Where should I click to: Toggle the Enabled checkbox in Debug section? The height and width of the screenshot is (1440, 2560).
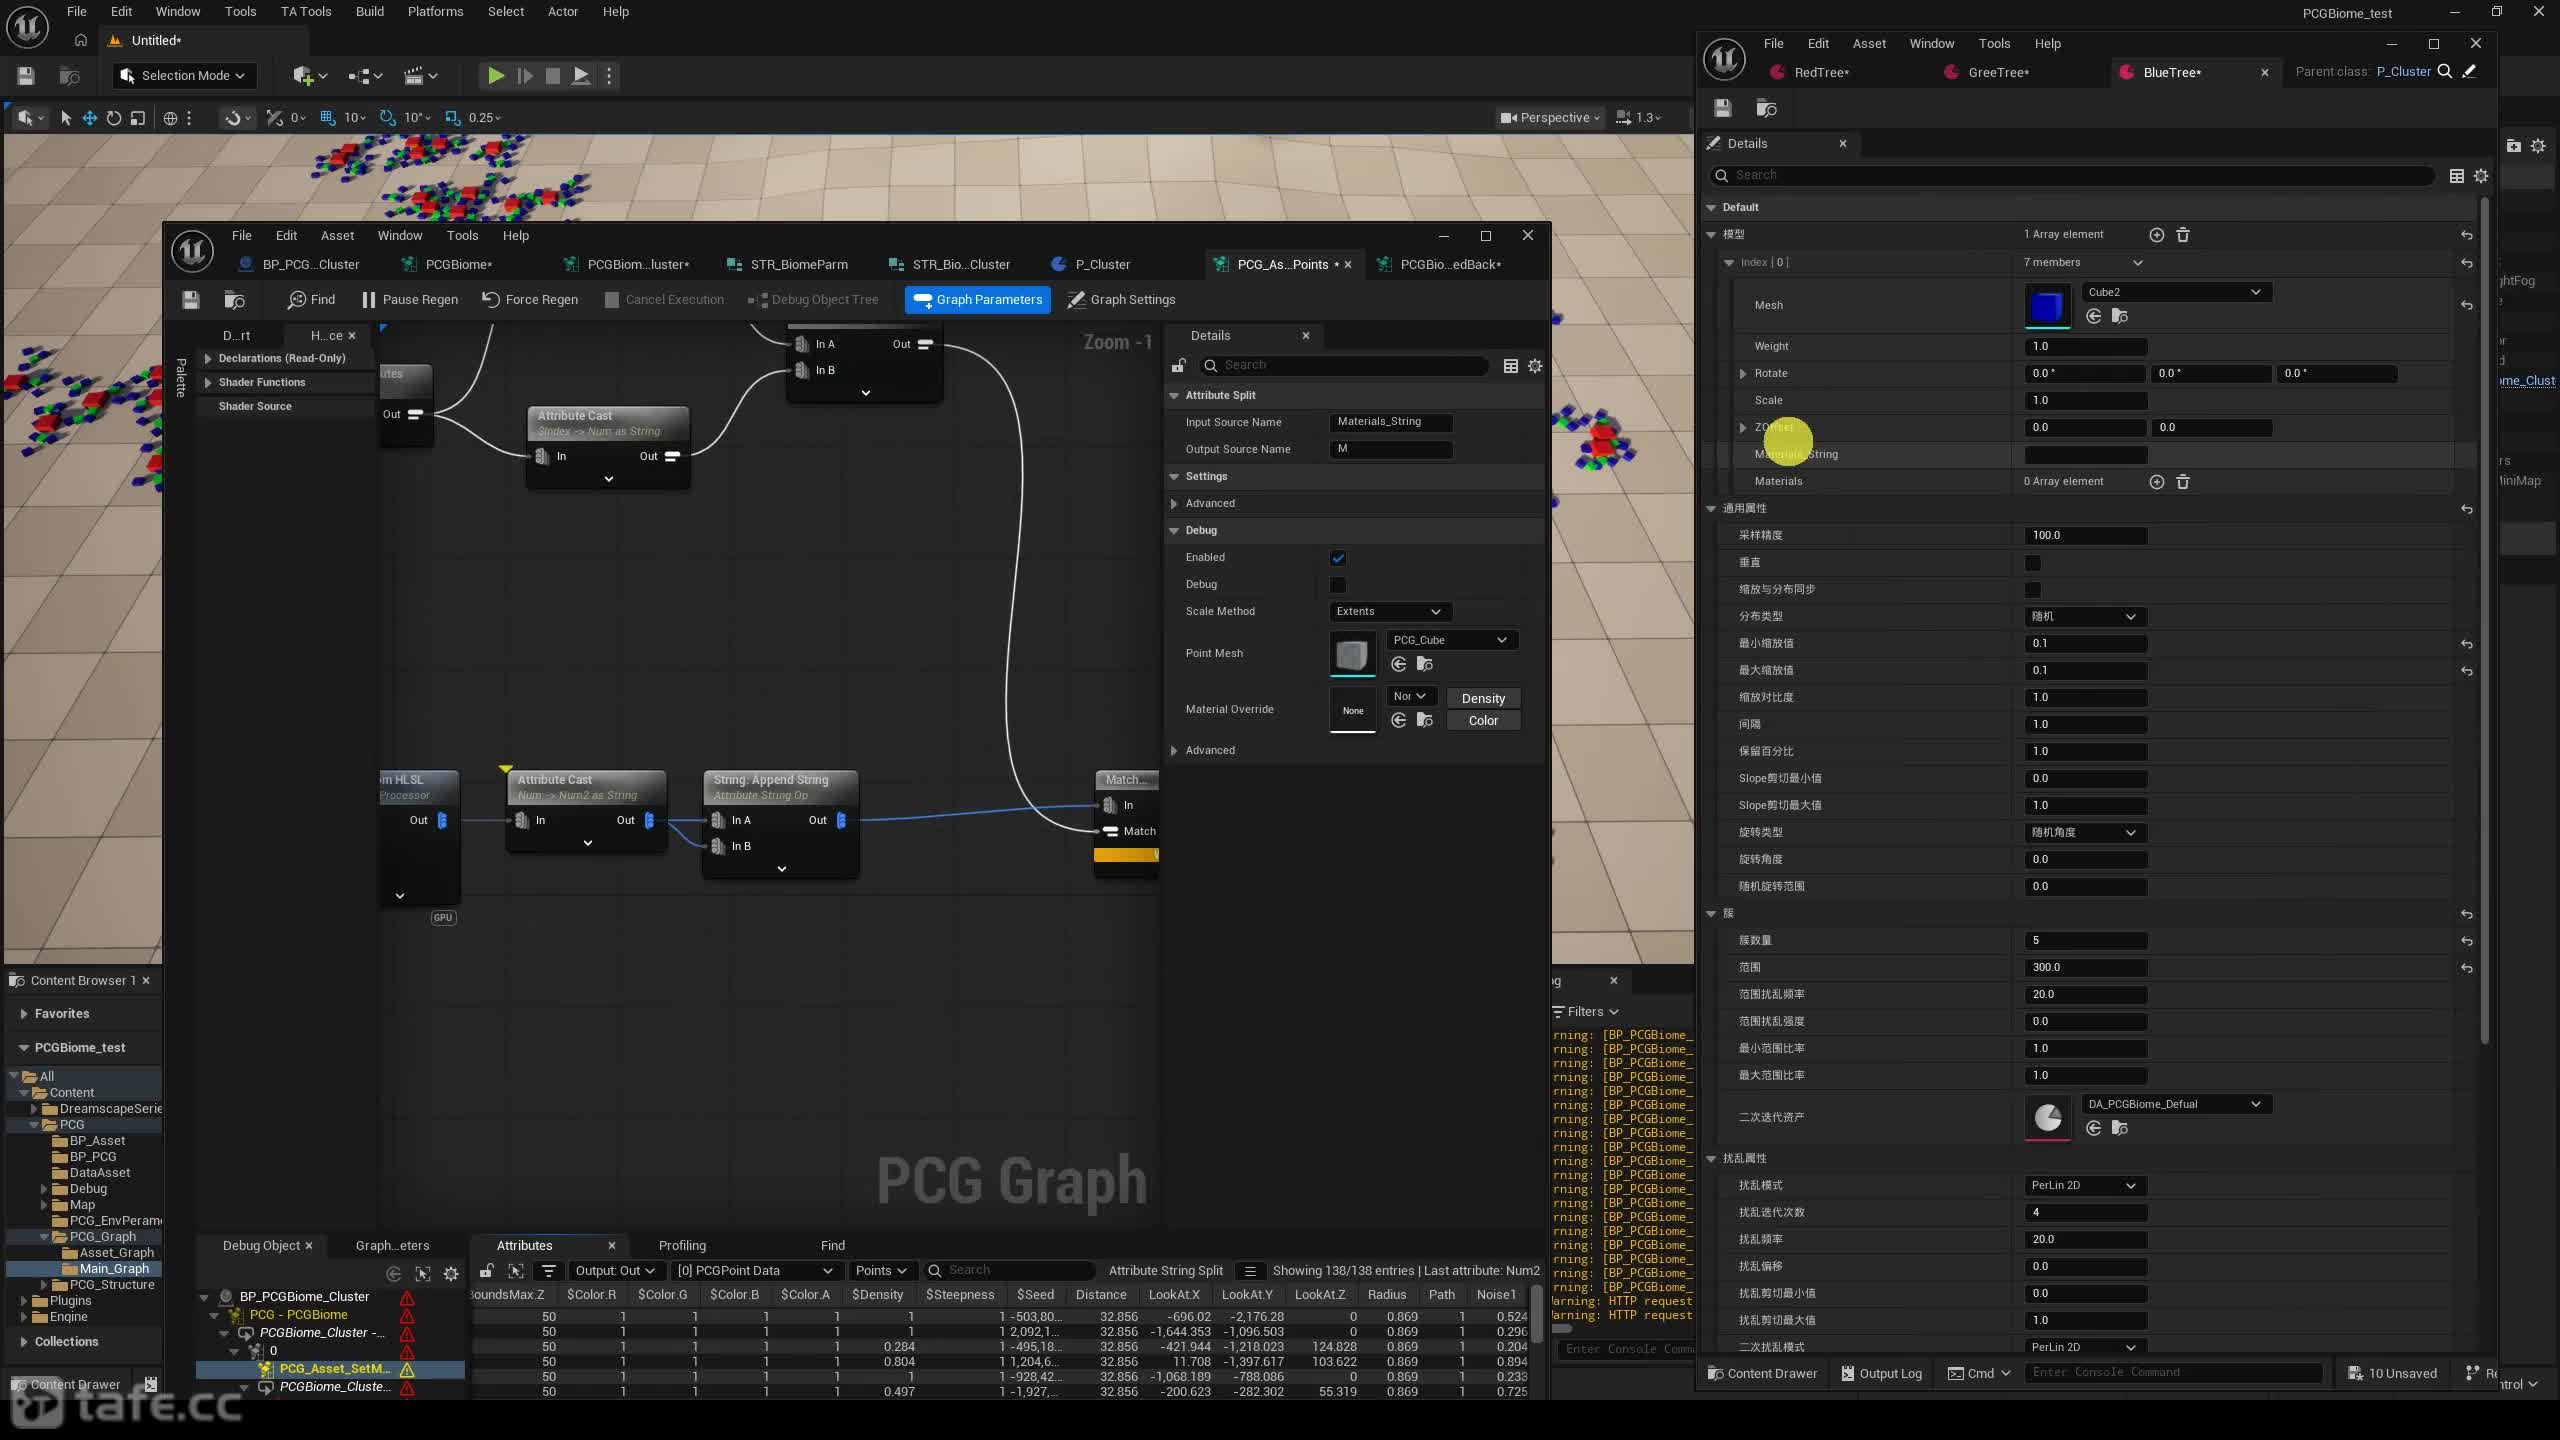click(1338, 558)
